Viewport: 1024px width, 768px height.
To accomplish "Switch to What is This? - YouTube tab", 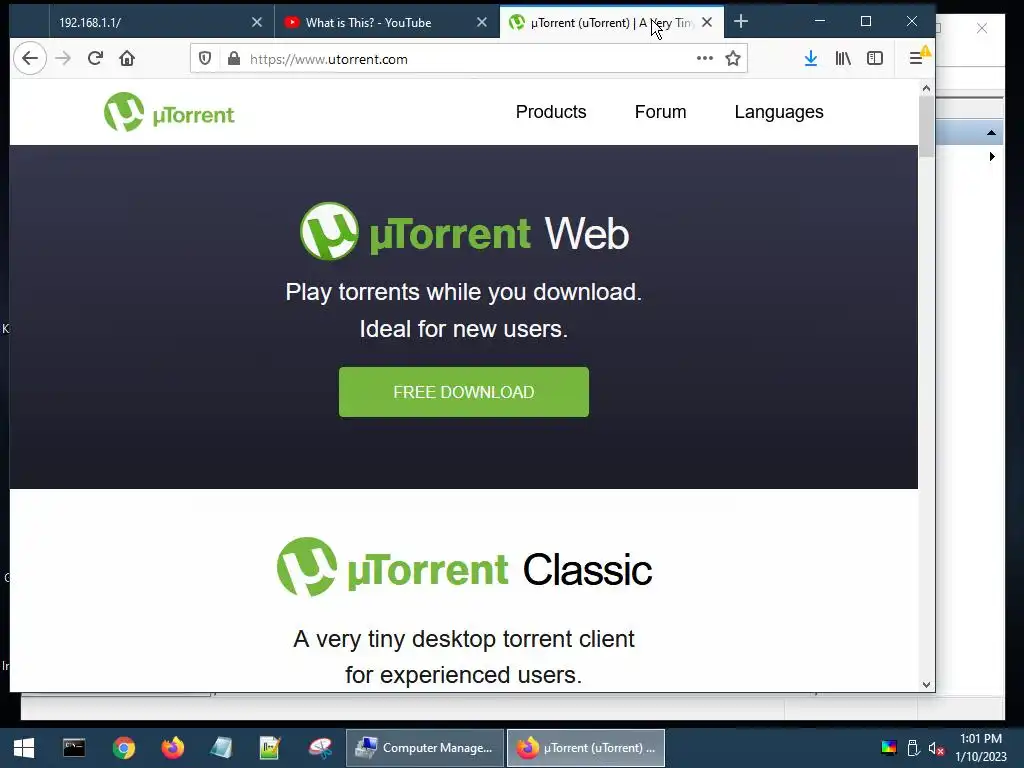I will click(x=387, y=22).
